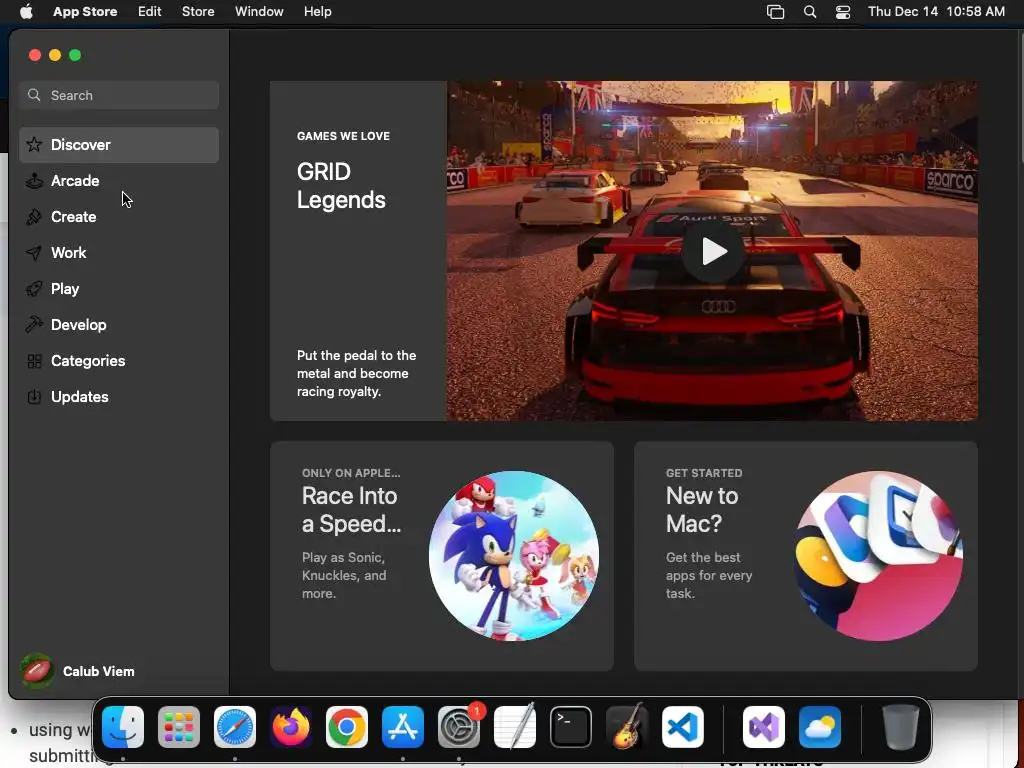Click the magnifier icon in Search field

pyautogui.click(x=34, y=95)
